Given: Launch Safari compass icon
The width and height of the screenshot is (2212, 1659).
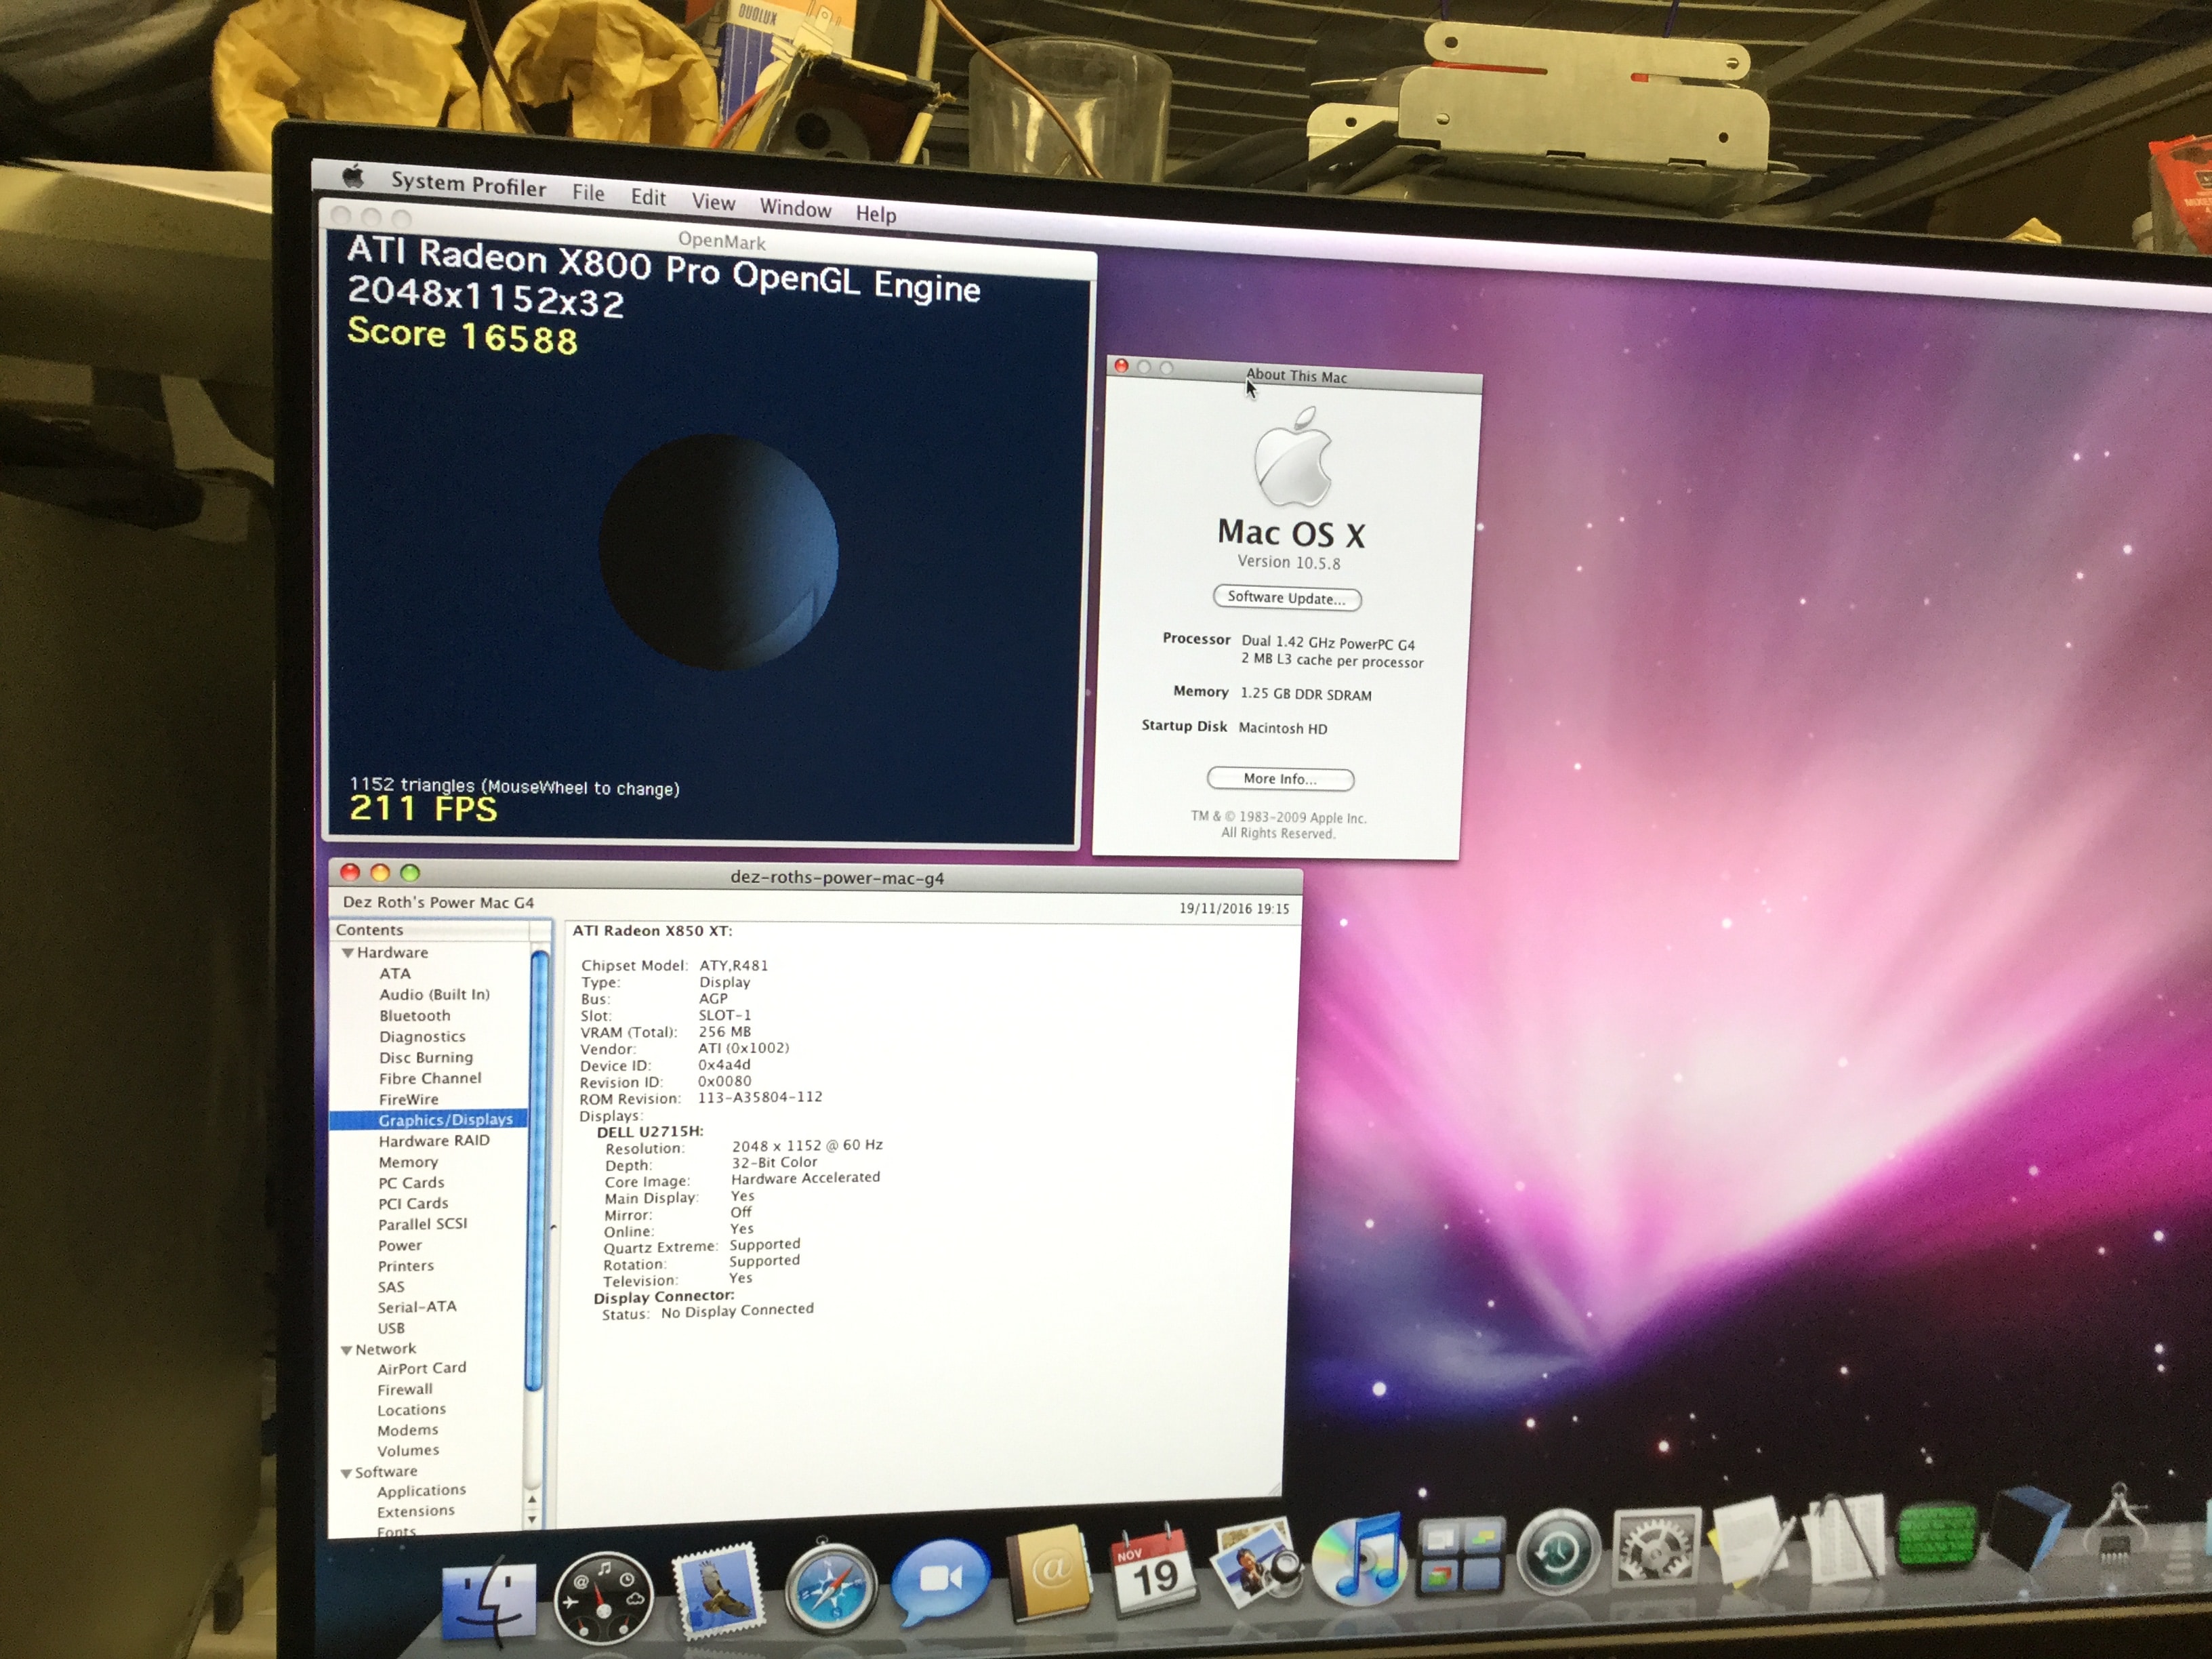Looking at the screenshot, I should point(830,1587).
